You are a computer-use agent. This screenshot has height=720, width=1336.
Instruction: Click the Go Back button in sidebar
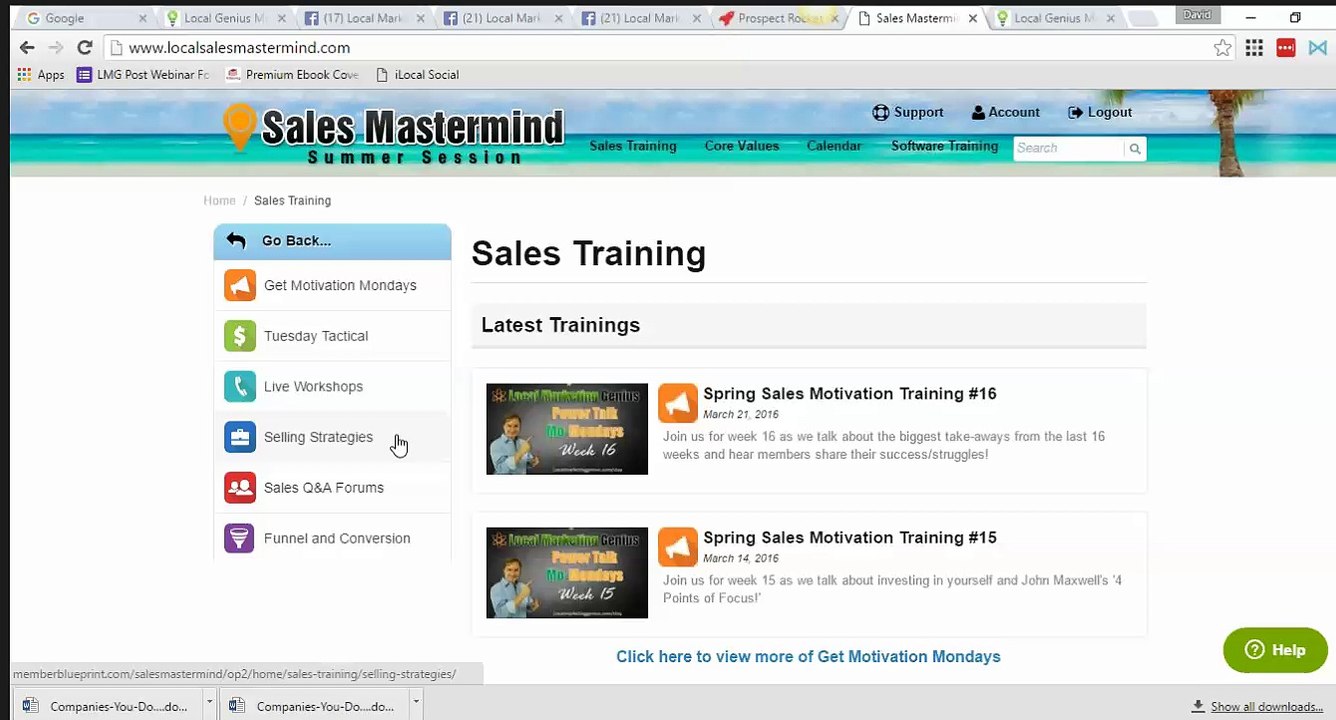[x=332, y=241]
